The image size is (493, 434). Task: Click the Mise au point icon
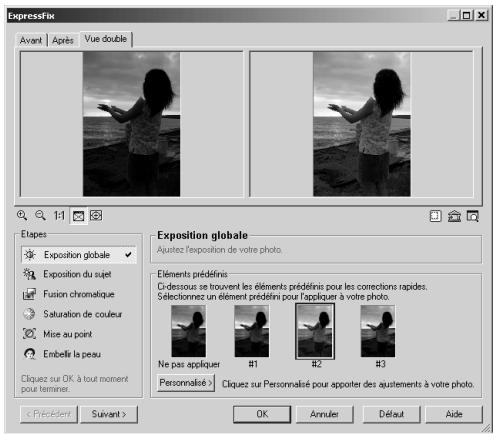click(x=29, y=334)
